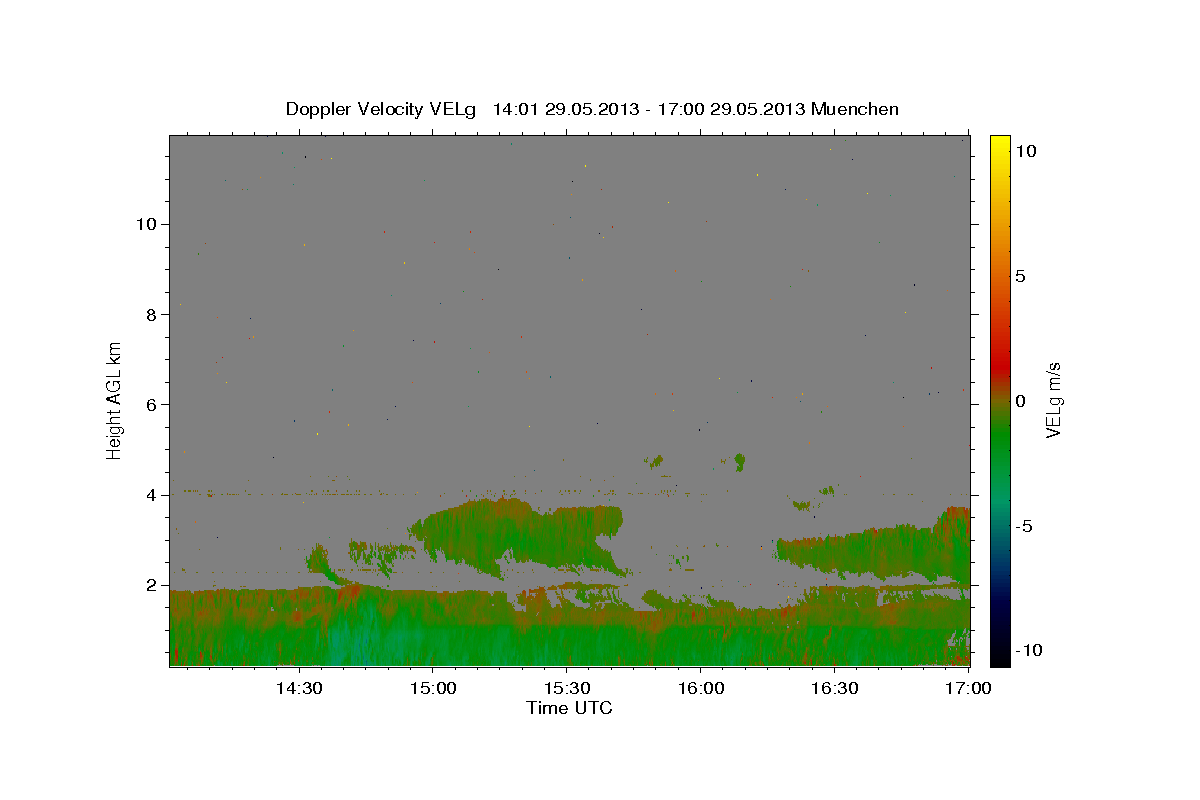This screenshot has width=1200, height=800.
Task: Click the colorbar value 5 label
Action: pos(1020,276)
